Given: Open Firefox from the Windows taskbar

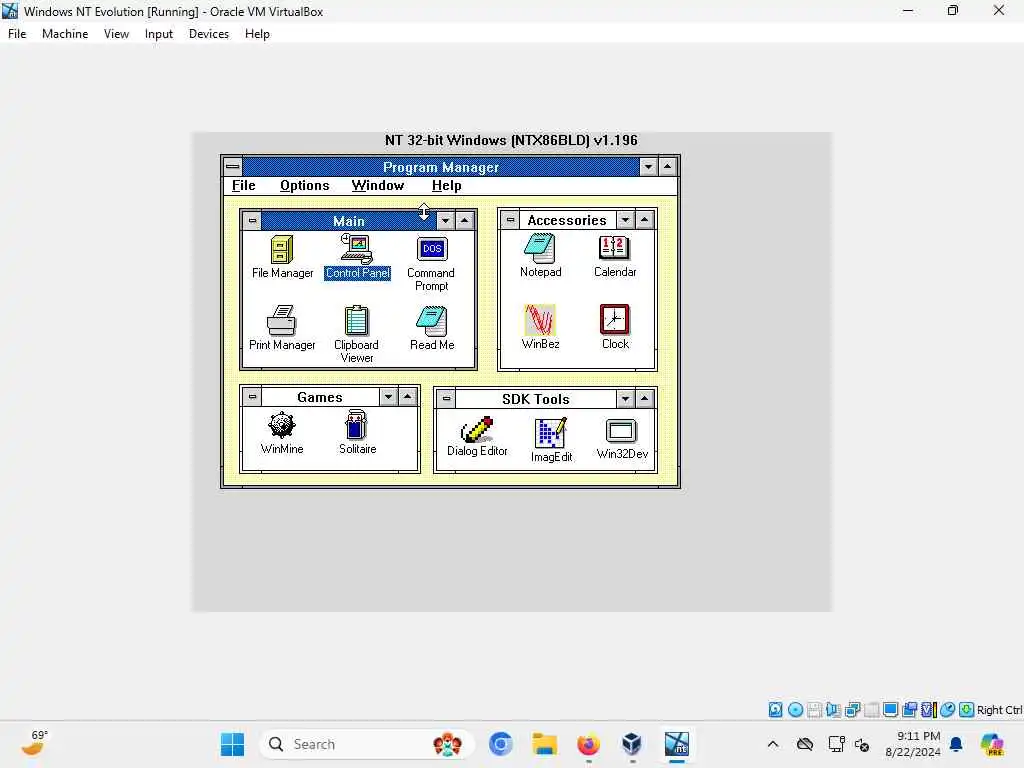Looking at the screenshot, I should point(588,744).
